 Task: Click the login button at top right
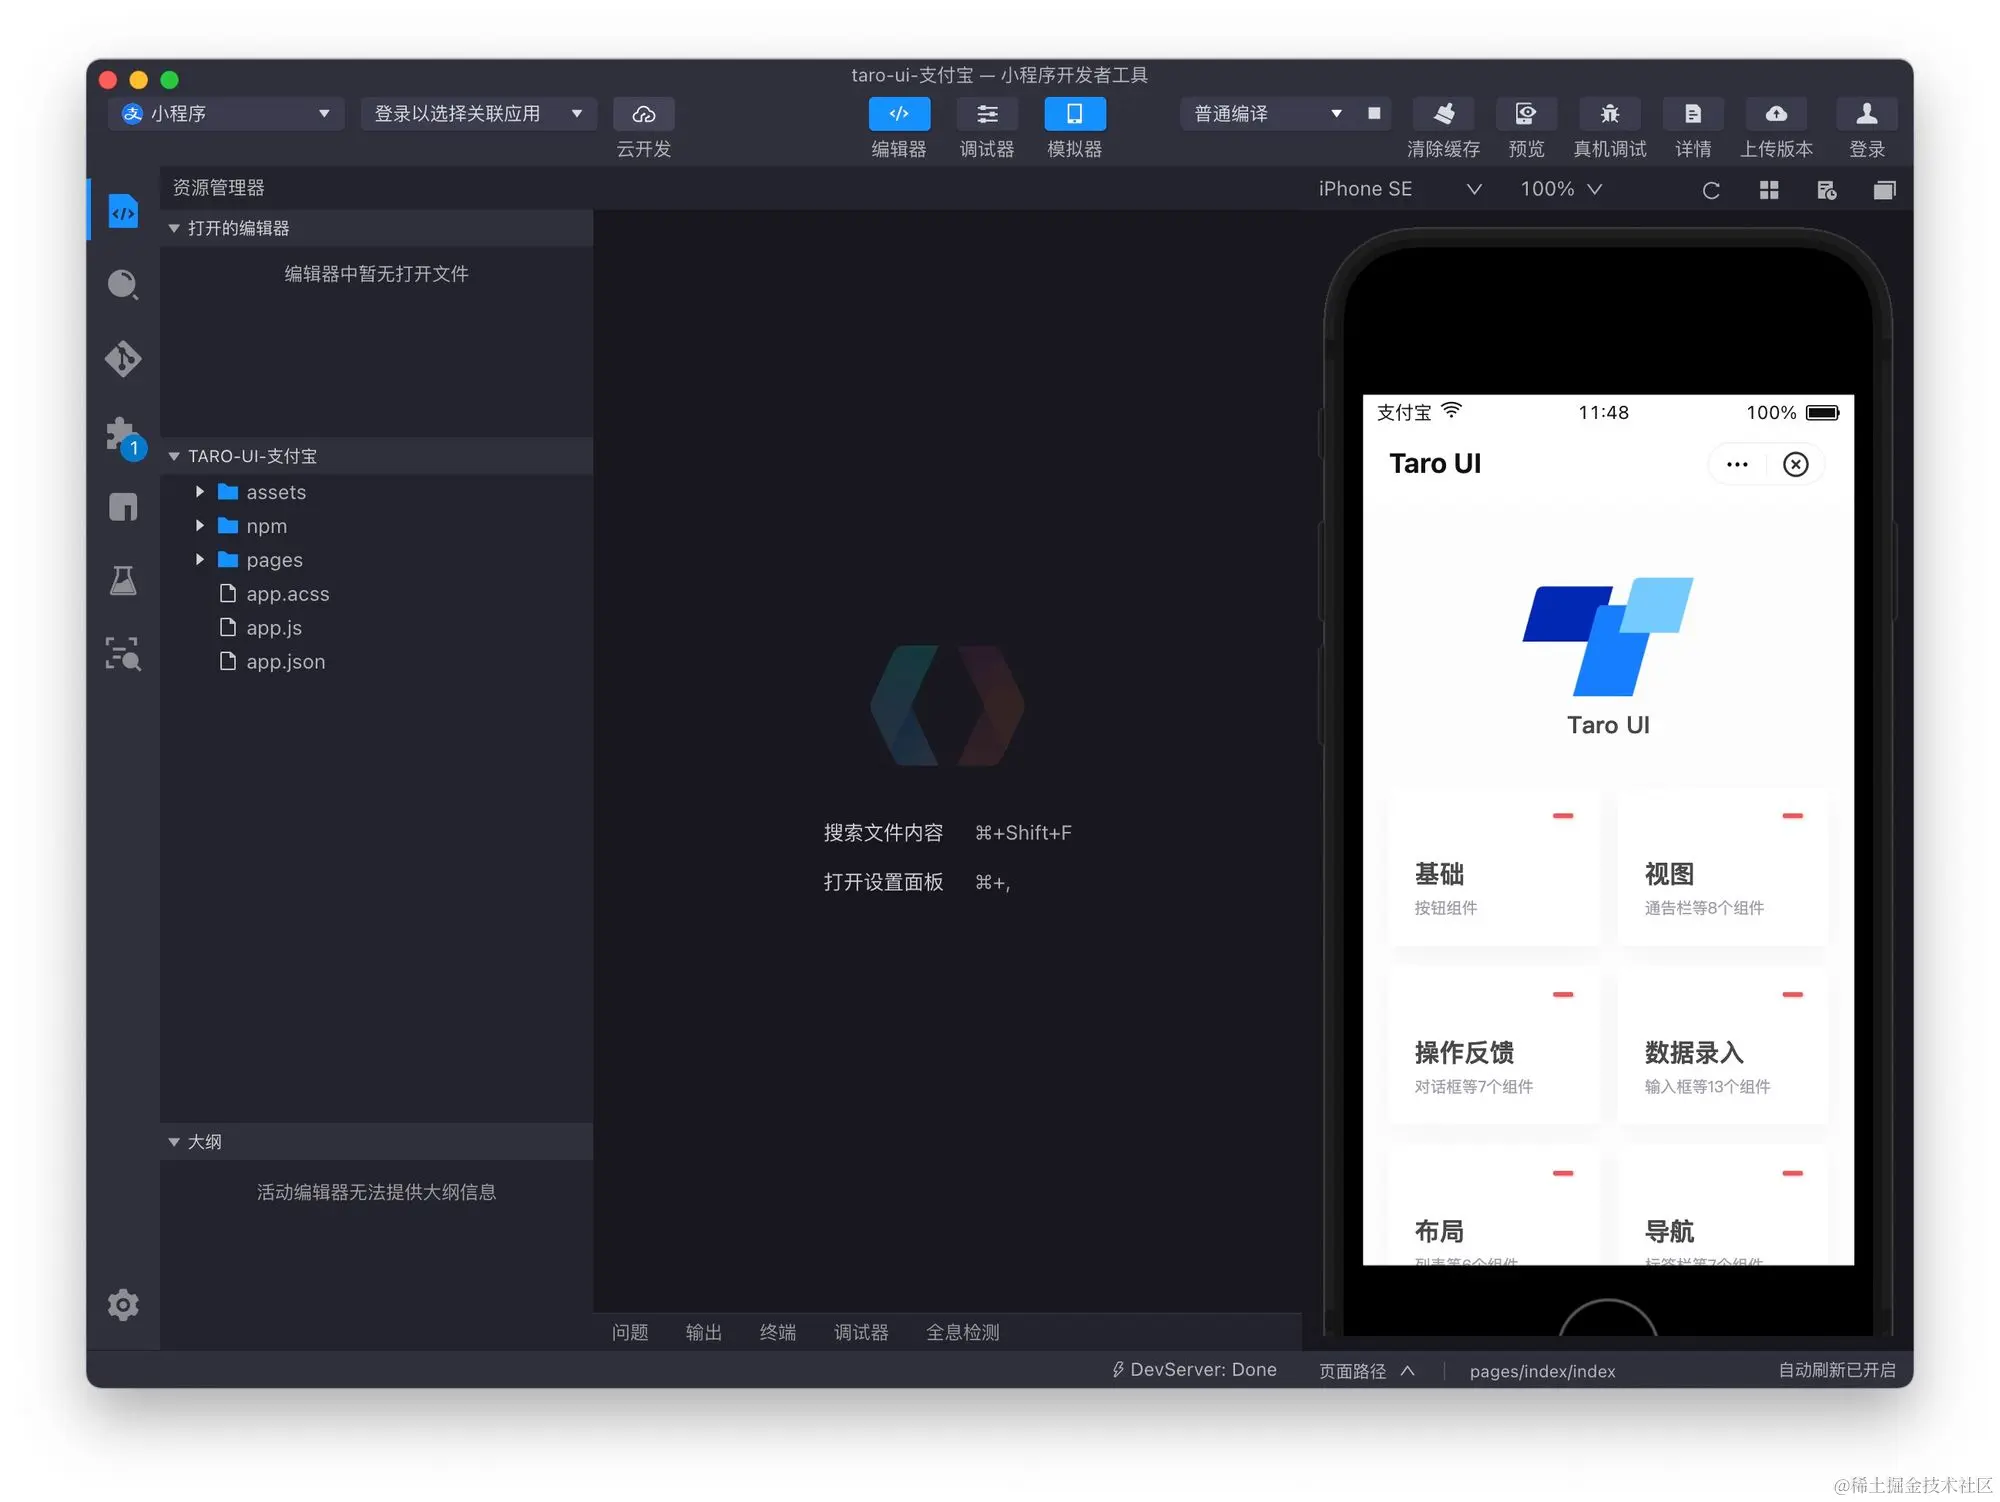(1866, 114)
